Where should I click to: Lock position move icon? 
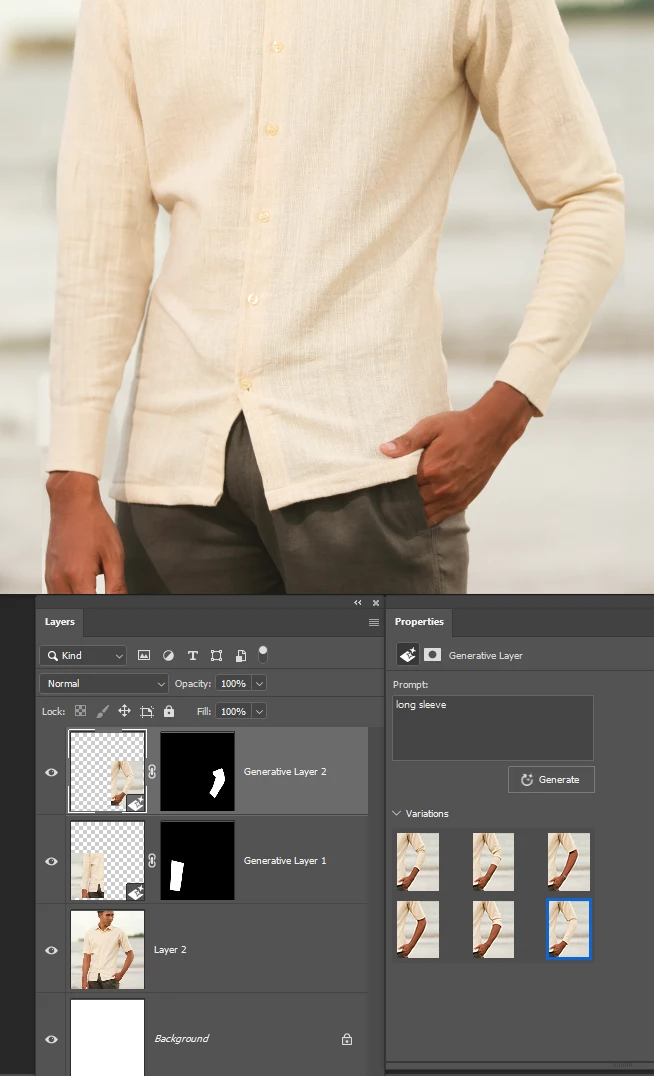(x=124, y=711)
